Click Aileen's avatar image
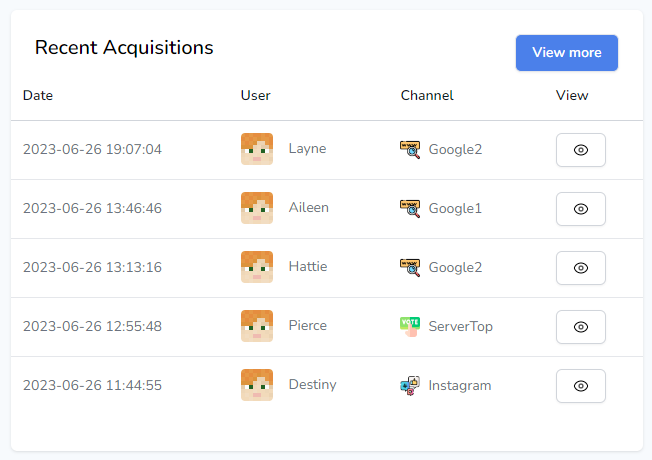Viewport: 652px width, 460px height. pos(257,208)
